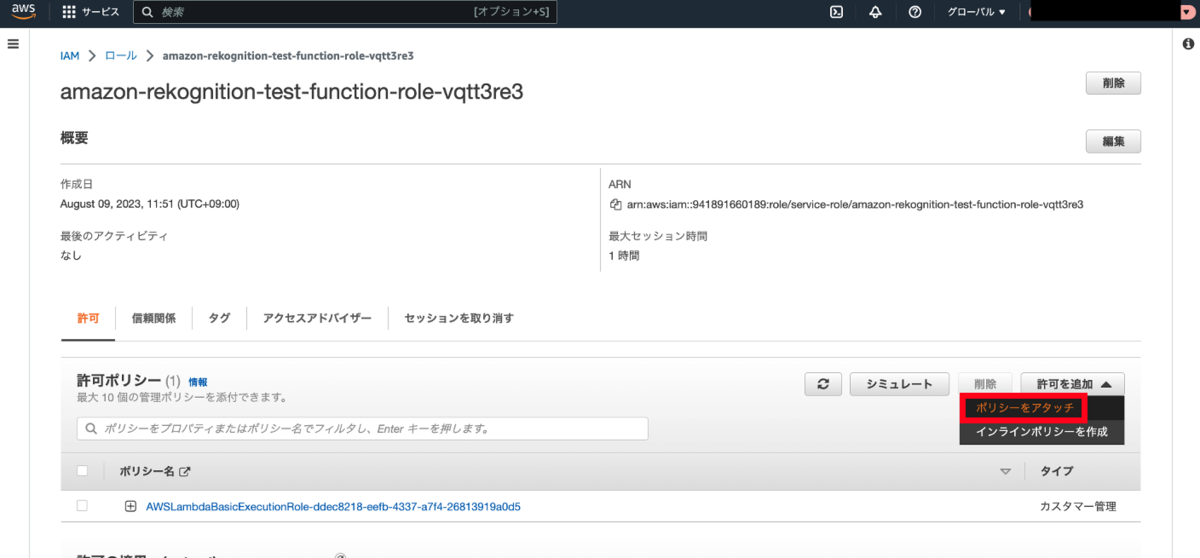Refresh the permissions policies list

[823, 384]
